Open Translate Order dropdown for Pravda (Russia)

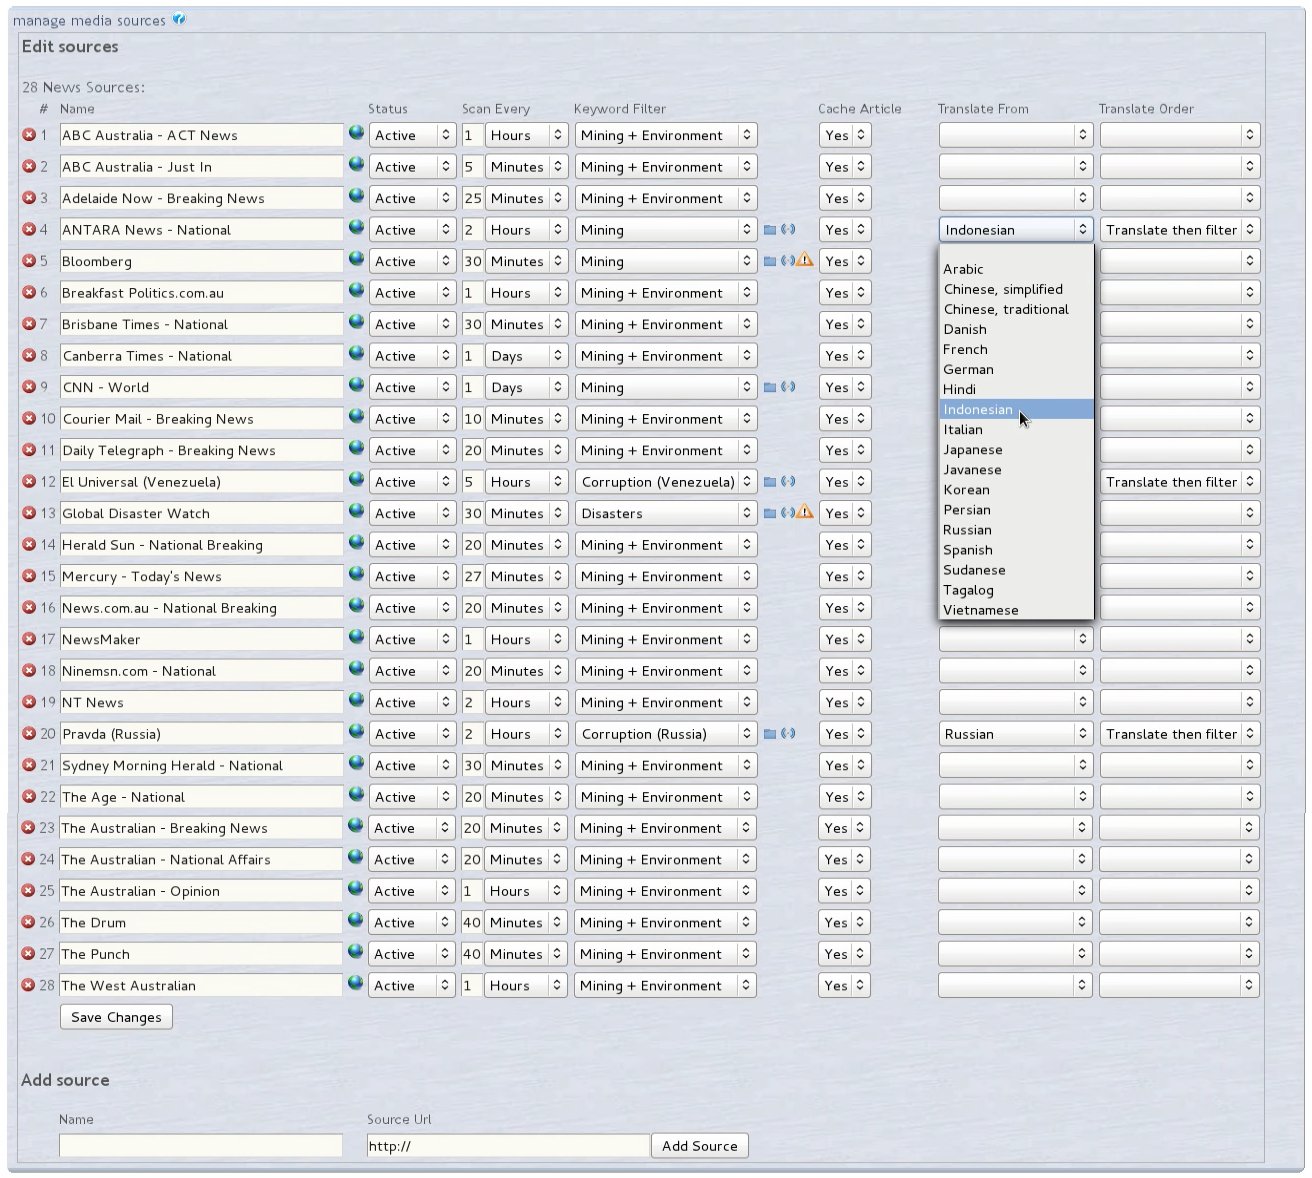(1179, 734)
